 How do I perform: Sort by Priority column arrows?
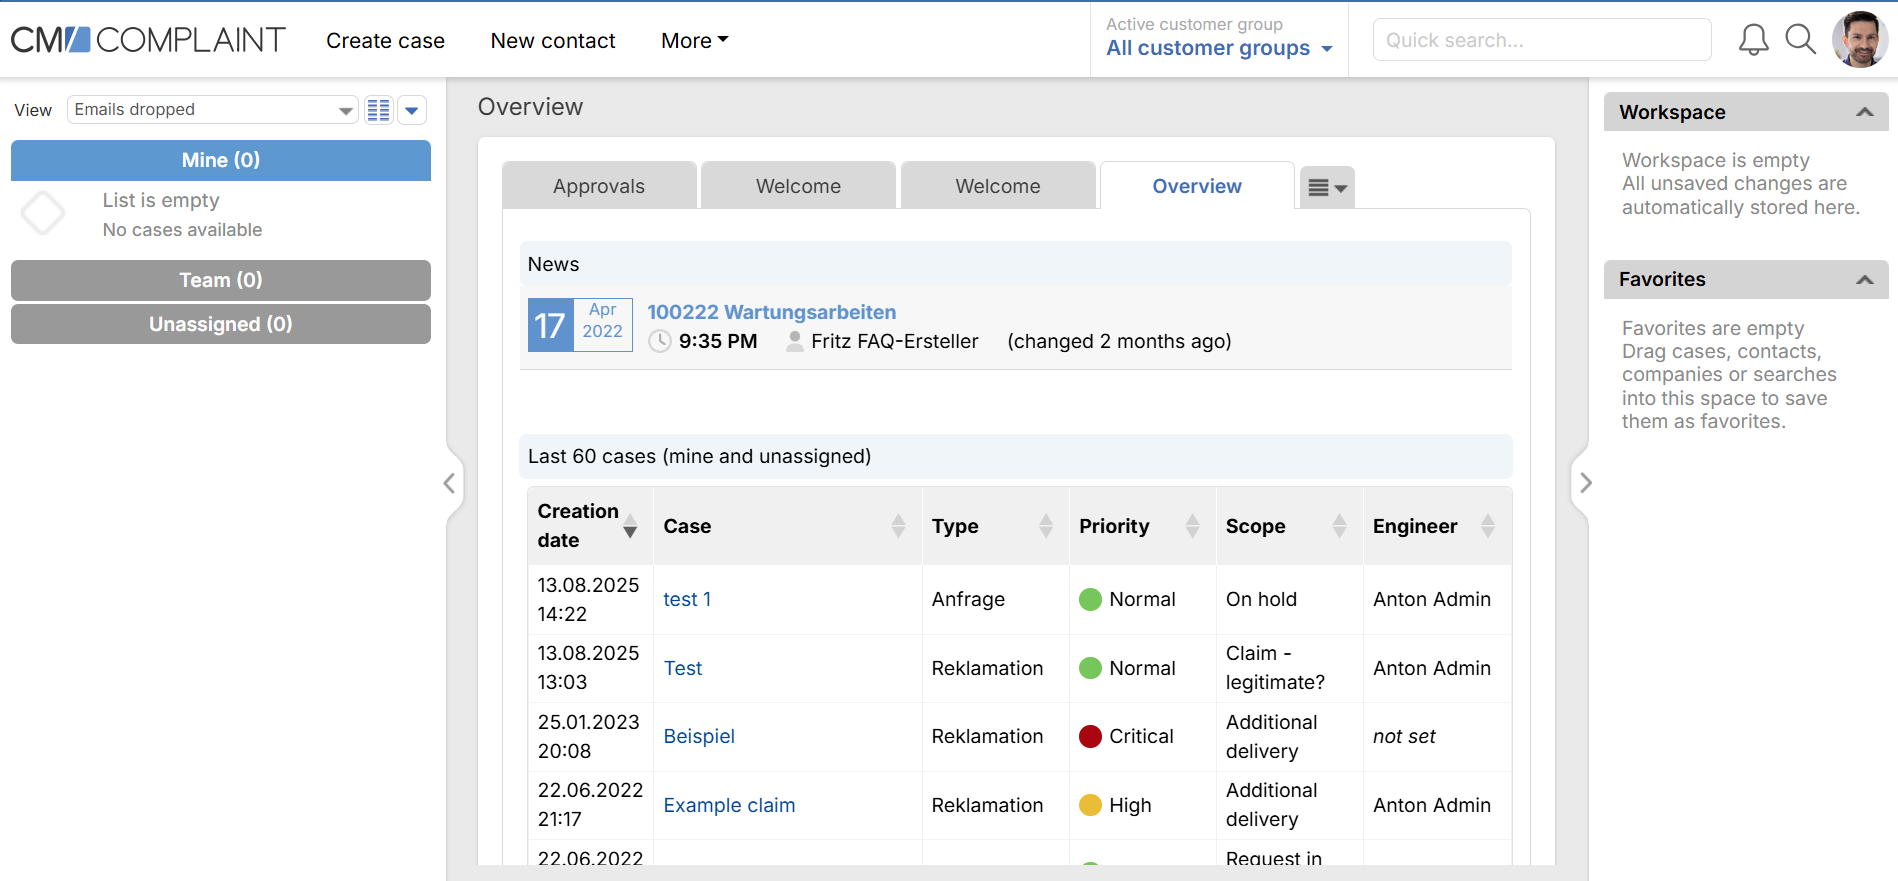1192,526
